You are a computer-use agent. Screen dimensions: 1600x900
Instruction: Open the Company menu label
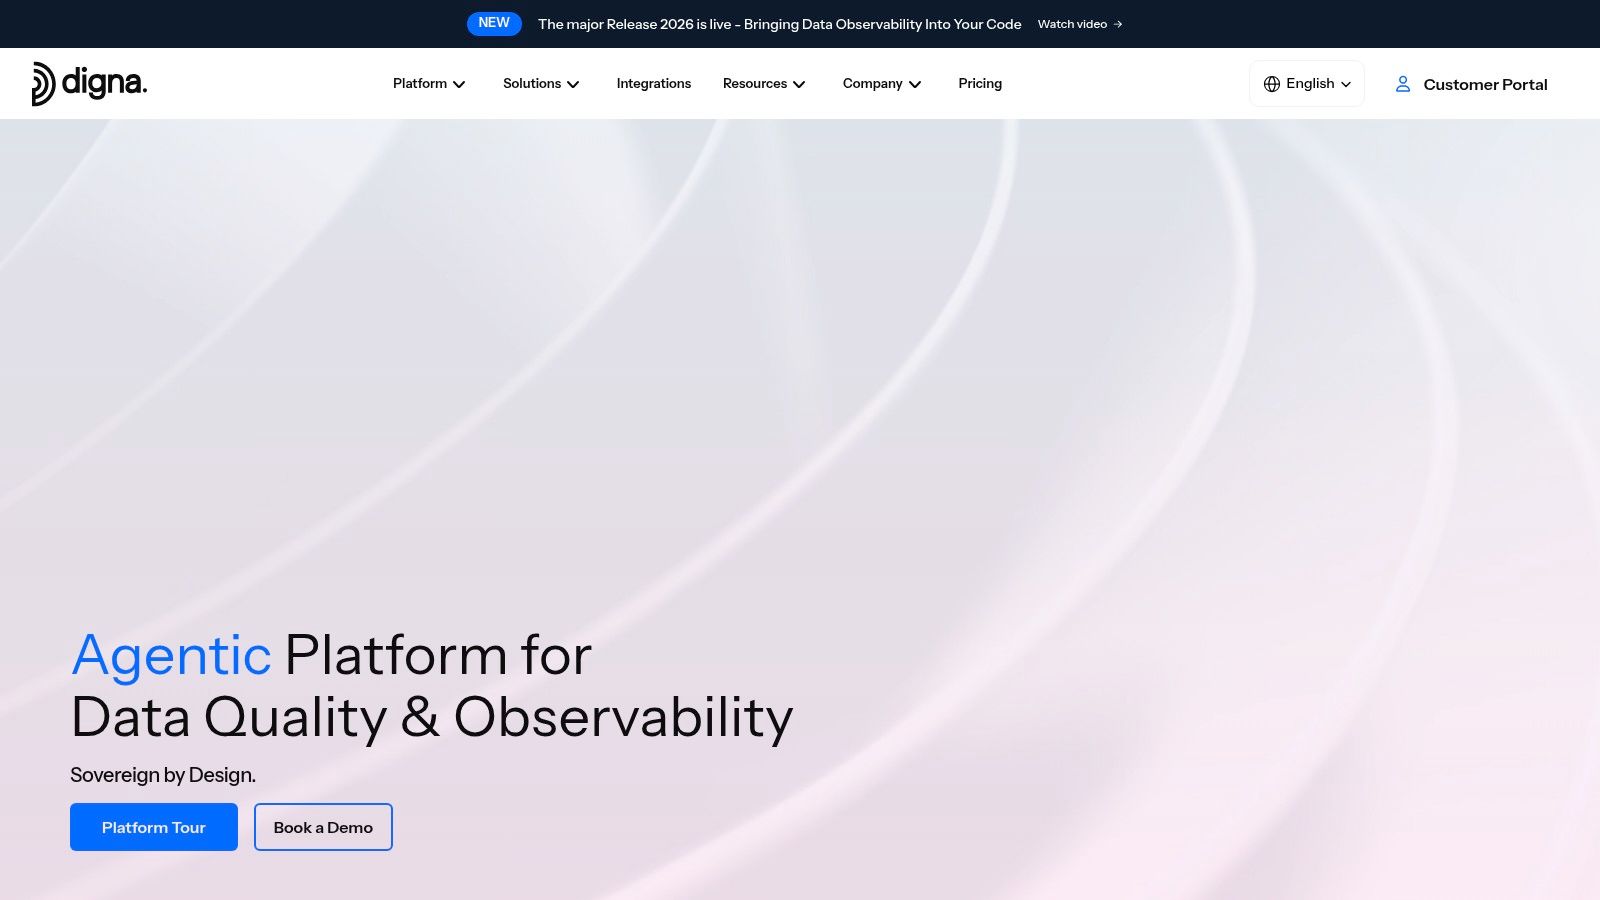click(873, 84)
